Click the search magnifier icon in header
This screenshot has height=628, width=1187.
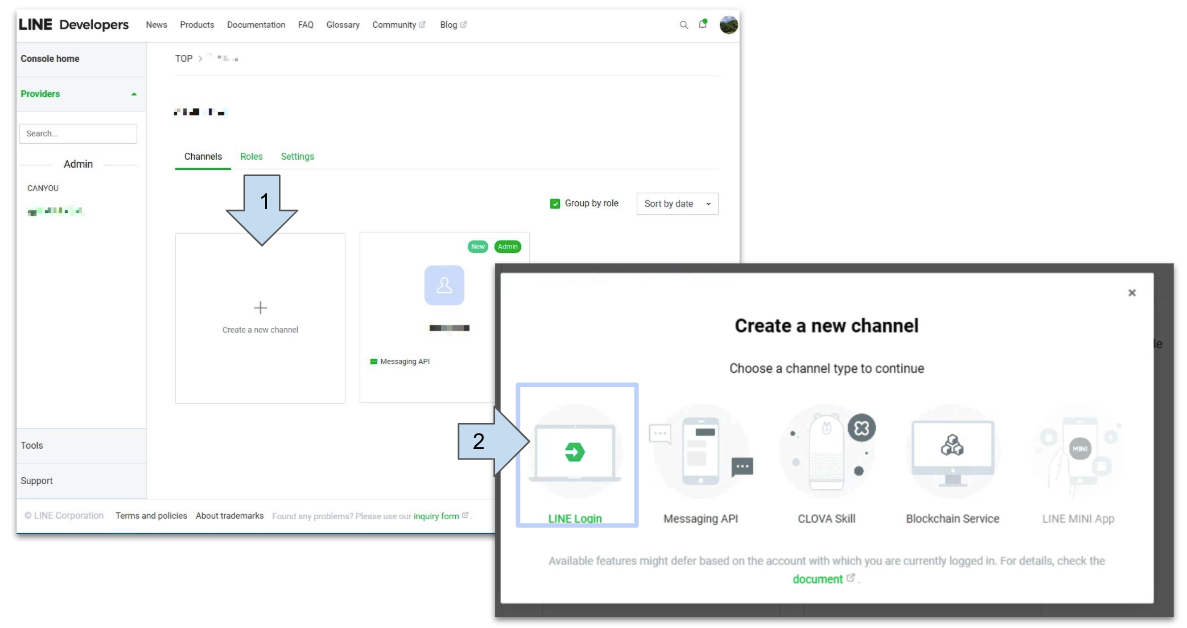(684, 25)
